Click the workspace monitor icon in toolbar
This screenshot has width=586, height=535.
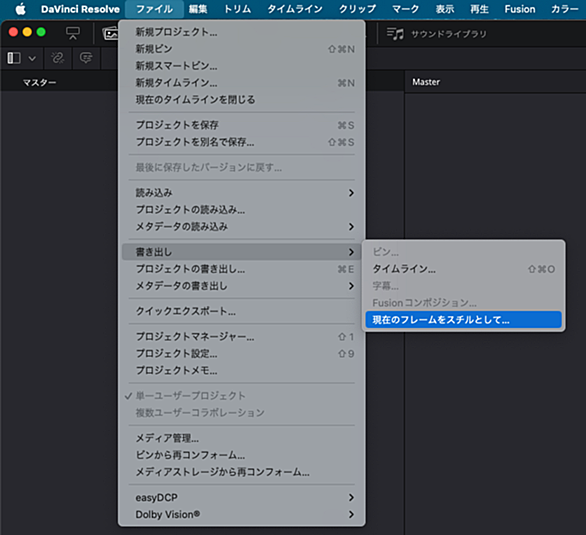[73, 33]
